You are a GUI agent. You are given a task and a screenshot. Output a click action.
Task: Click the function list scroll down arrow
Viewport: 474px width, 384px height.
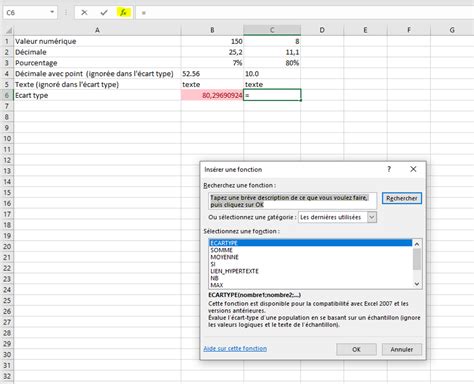417,284
